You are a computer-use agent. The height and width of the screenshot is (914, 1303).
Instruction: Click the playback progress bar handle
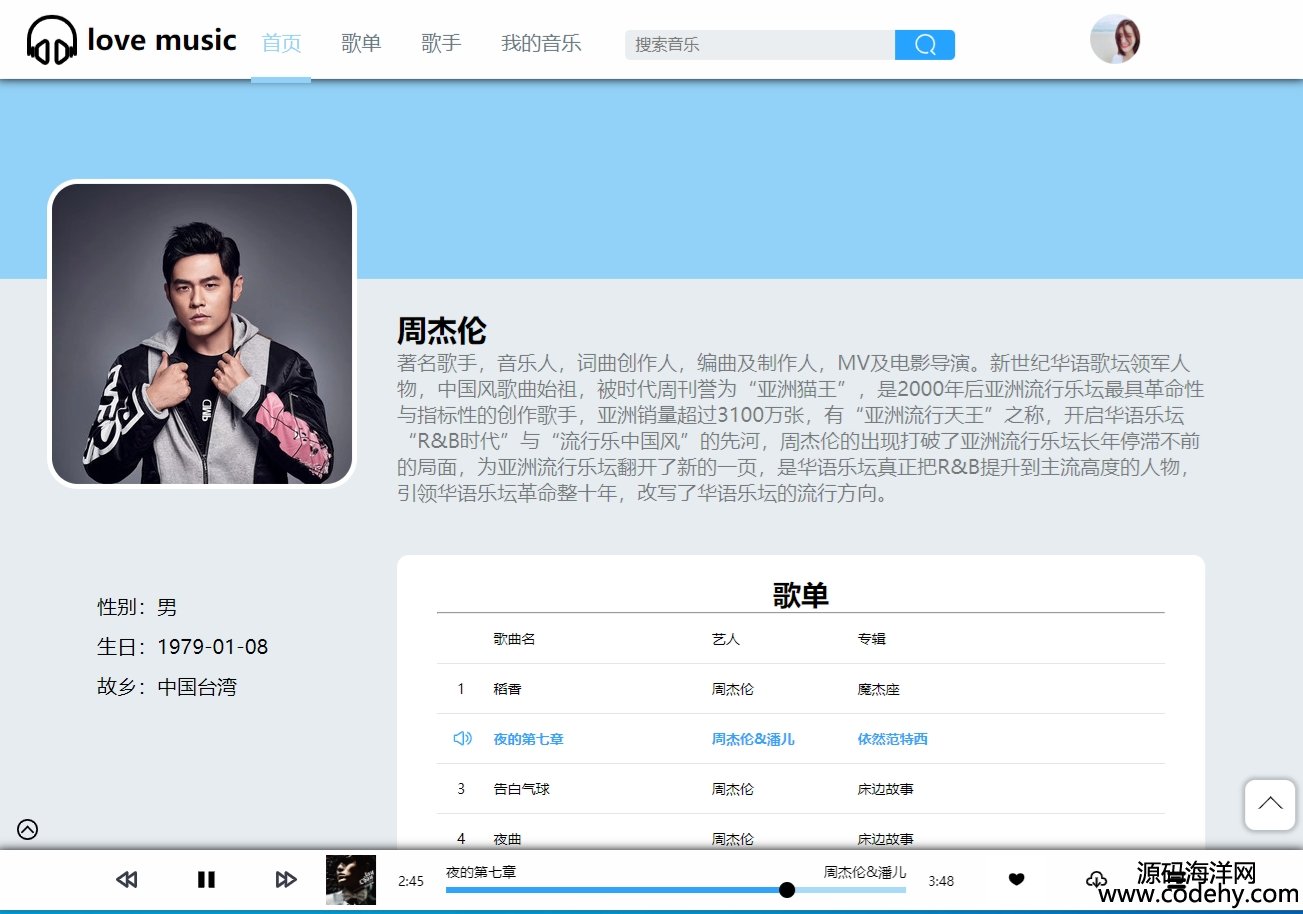pyautogui.click(x=787, y=890)
